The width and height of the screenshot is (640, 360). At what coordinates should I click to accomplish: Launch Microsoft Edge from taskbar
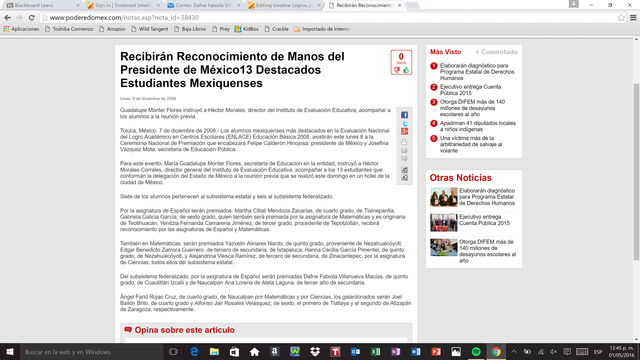(x=194, y=352)
